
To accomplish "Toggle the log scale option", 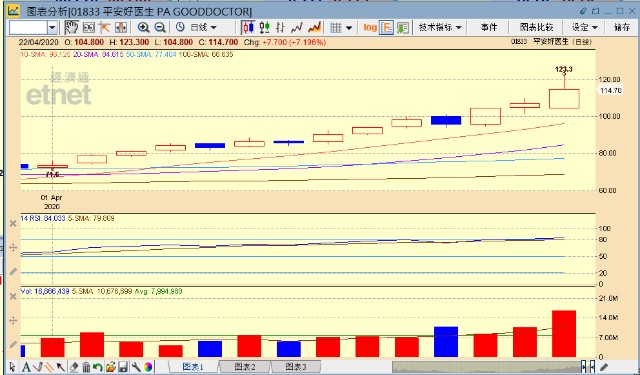I will point(370,27).
